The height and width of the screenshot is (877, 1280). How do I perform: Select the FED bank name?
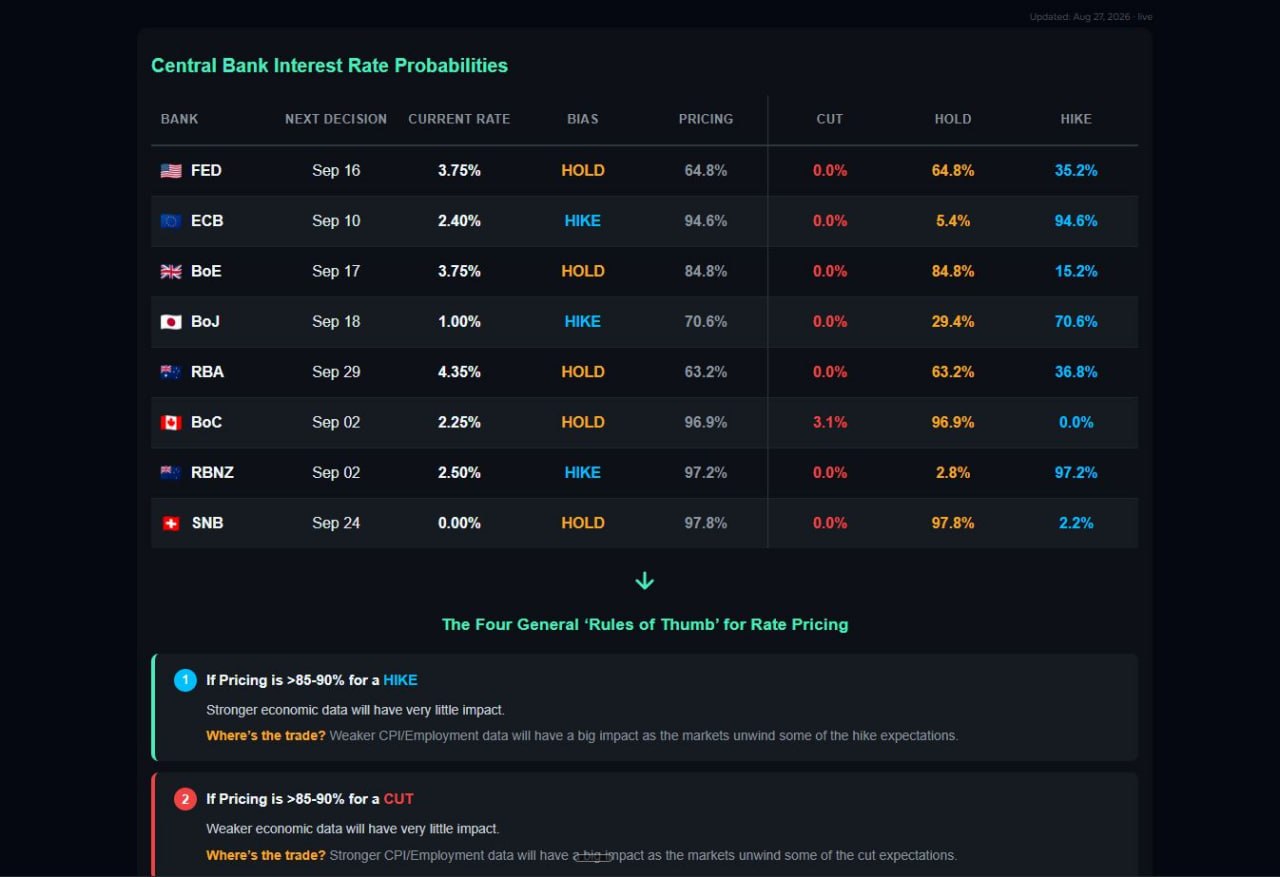(x=206, y=171)
